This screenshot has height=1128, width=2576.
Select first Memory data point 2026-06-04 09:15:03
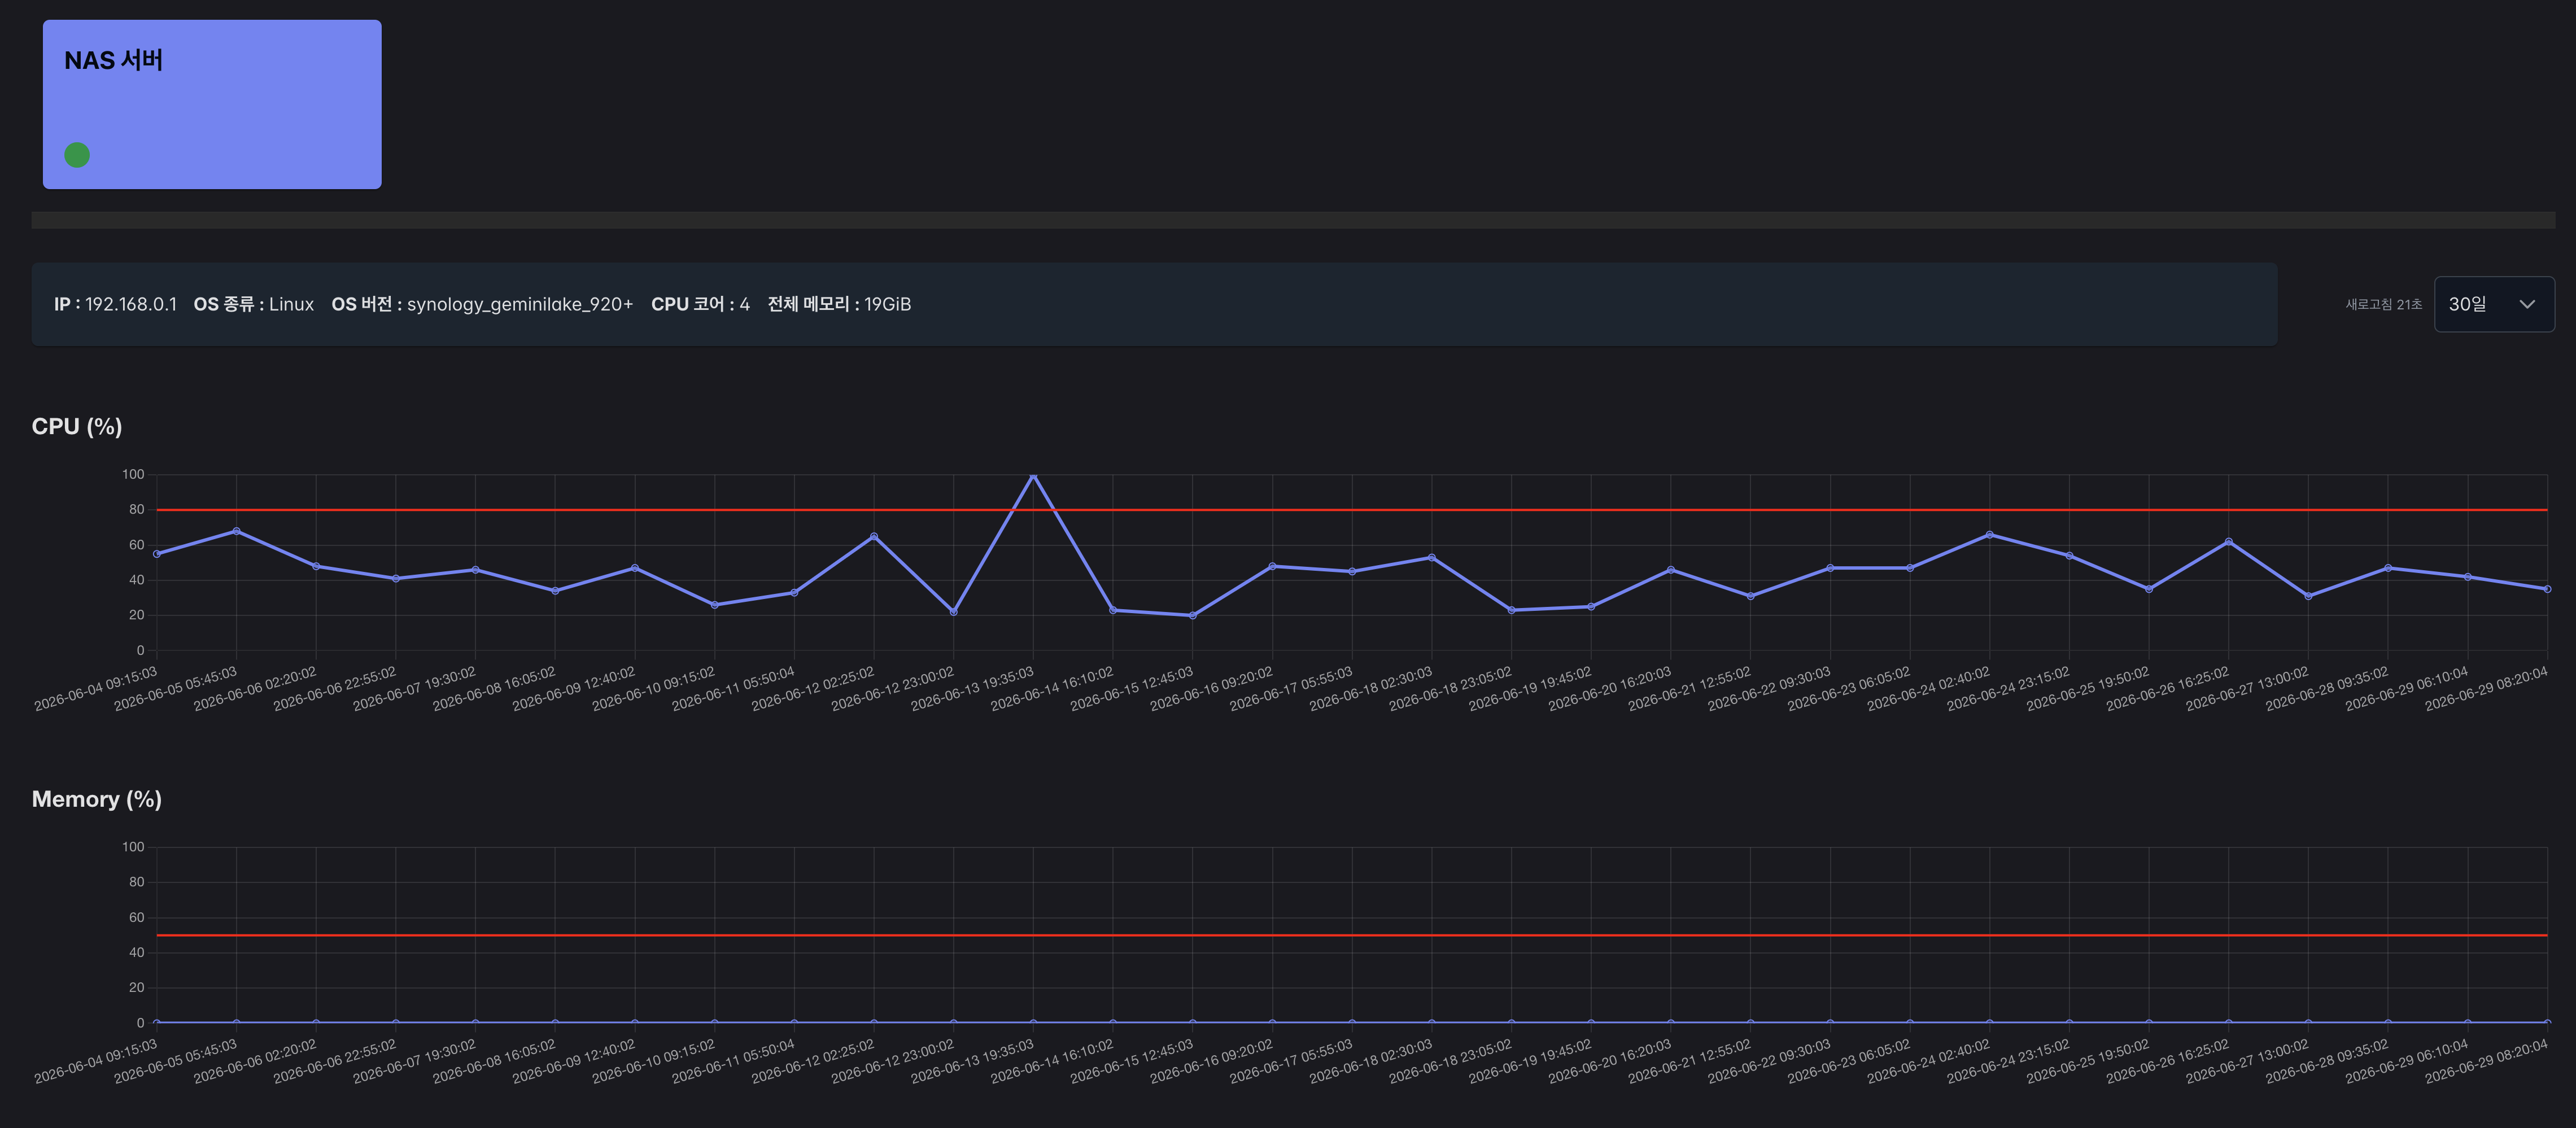click(157, 1022)
